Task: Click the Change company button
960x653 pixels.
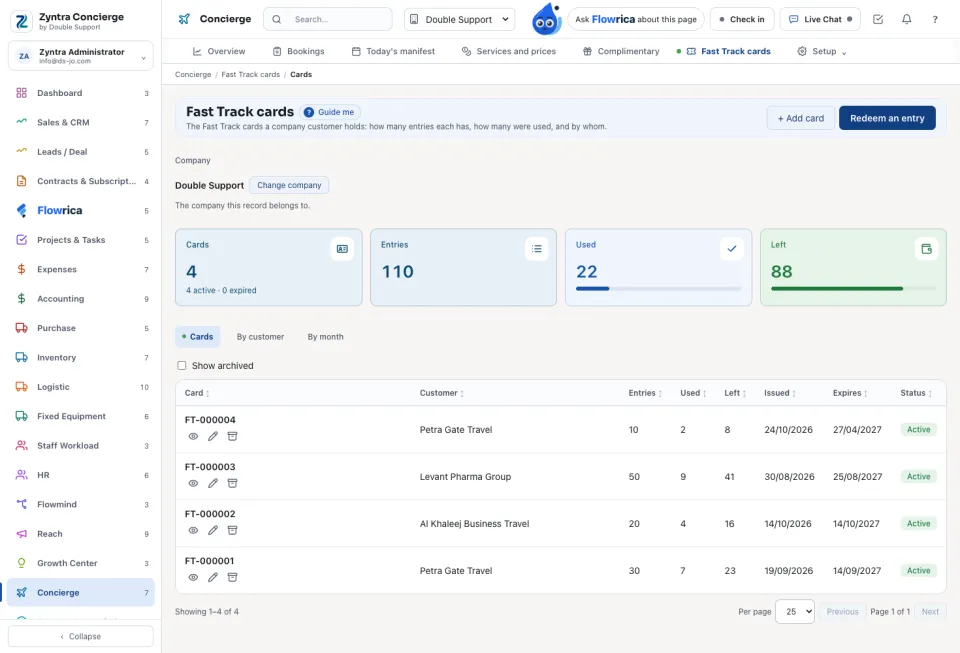Action: pos(289,185)
